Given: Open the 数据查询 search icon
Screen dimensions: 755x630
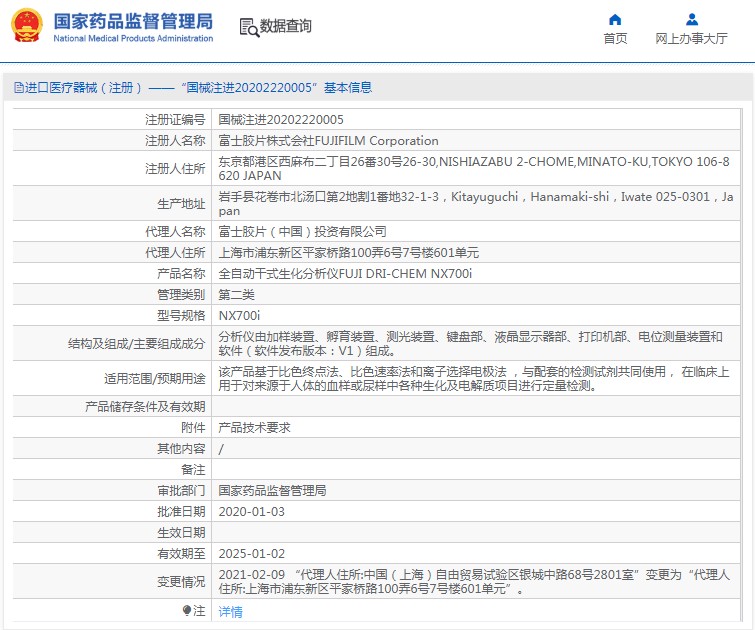Looking at the screenshot, I should point(249,27).
